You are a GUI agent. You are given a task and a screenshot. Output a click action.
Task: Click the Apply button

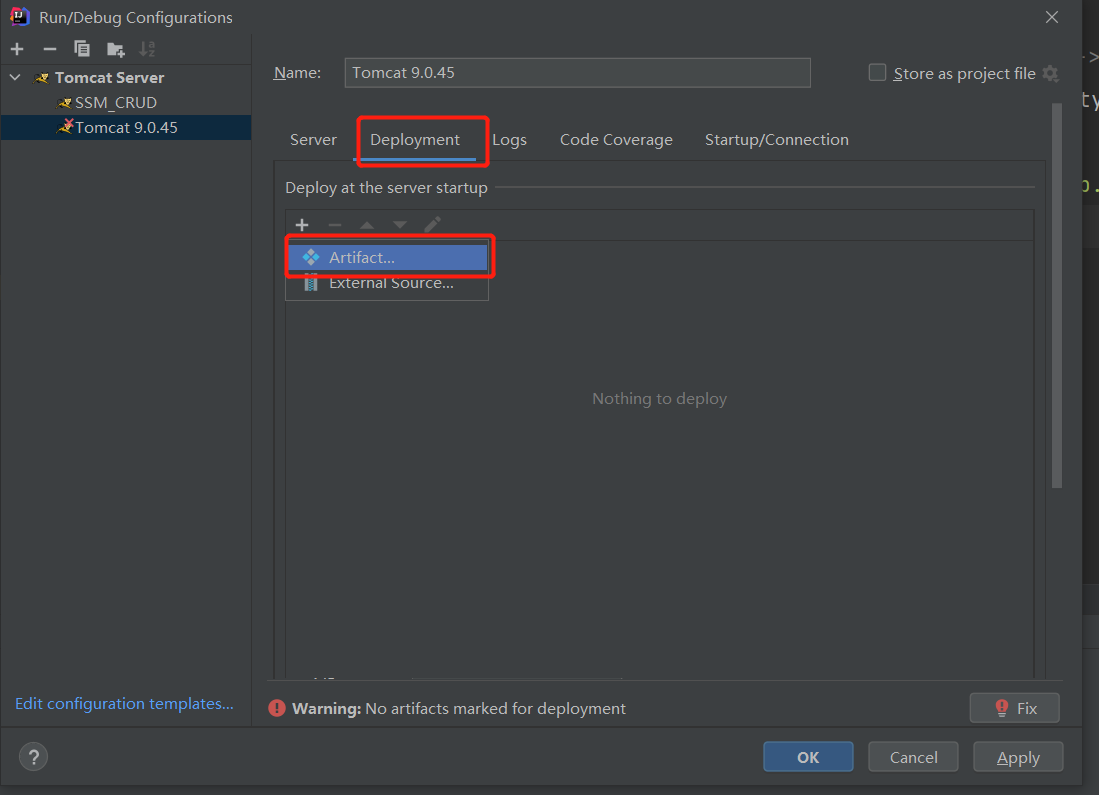click(1018, 757)
